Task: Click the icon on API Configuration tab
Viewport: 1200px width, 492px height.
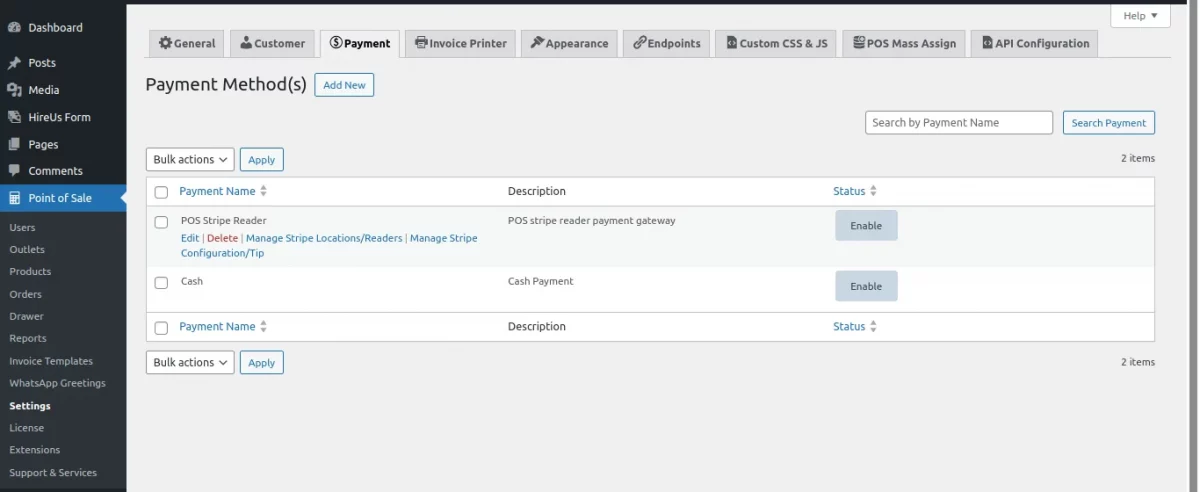Action: [x=987, y=43]
